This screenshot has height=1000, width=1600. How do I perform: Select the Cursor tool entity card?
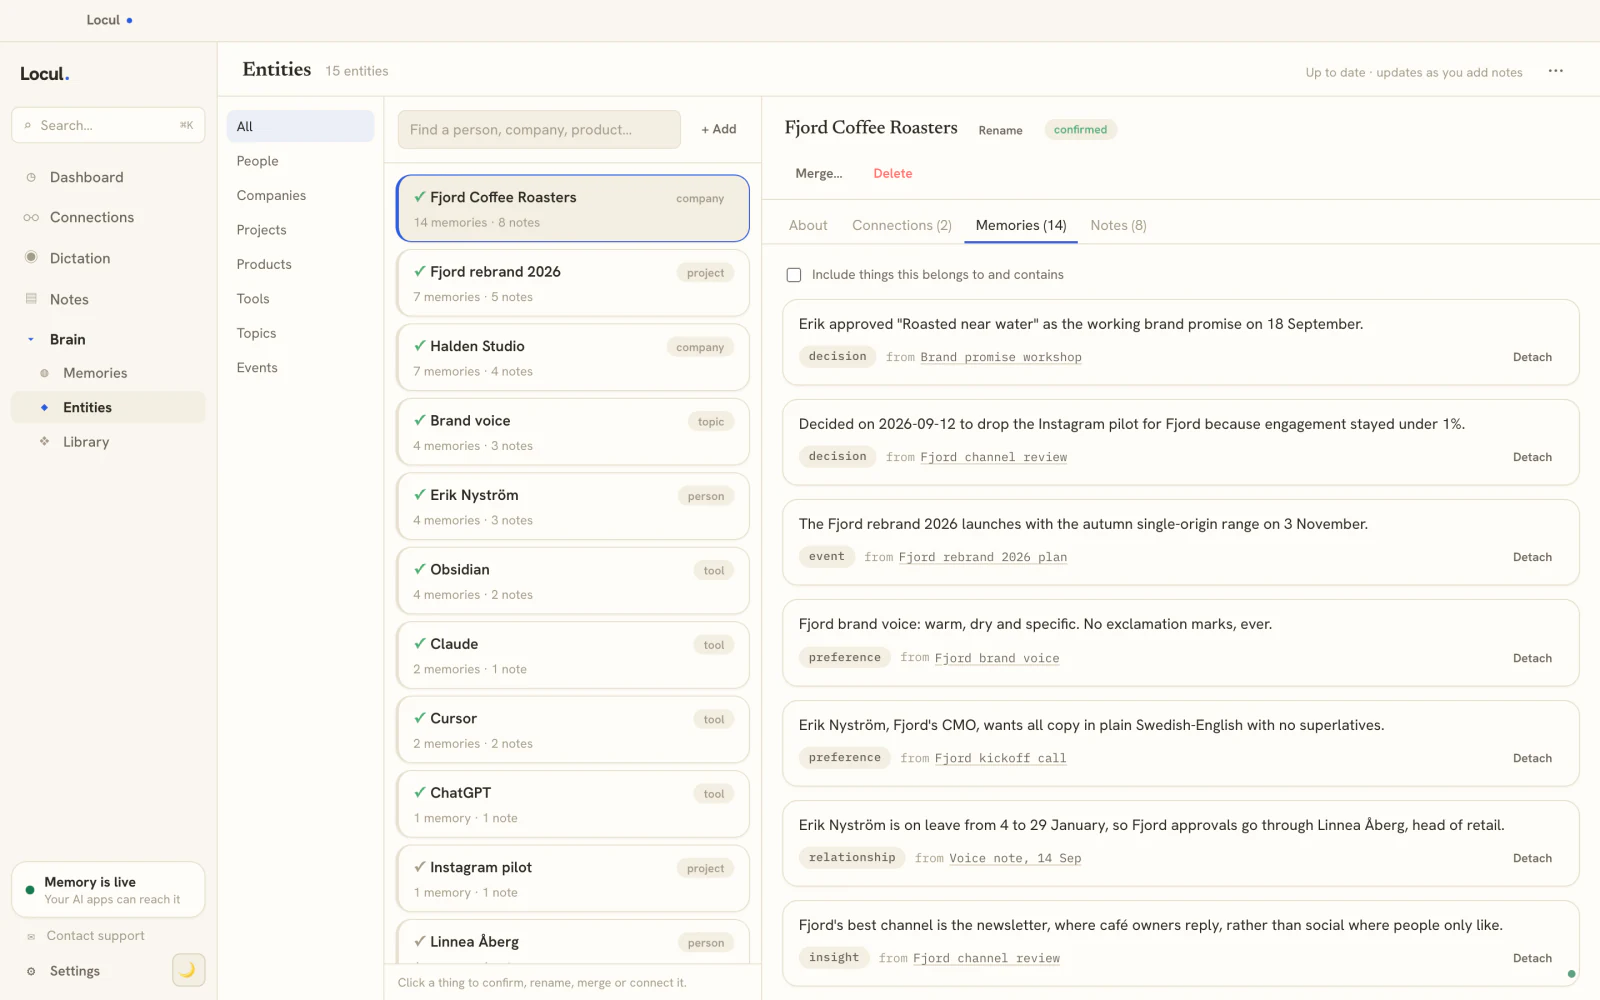point(573,730)
